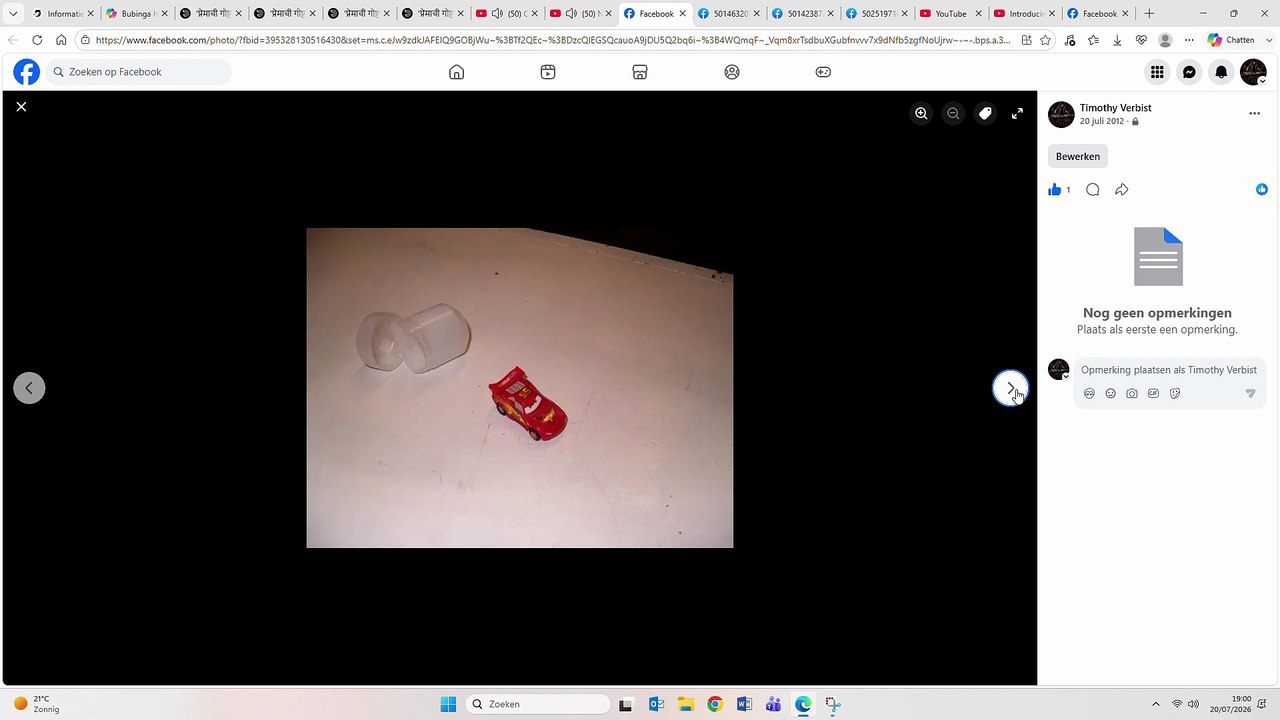1280x720 pixels.
Task: Reload the current page
Action: (37, 40)
